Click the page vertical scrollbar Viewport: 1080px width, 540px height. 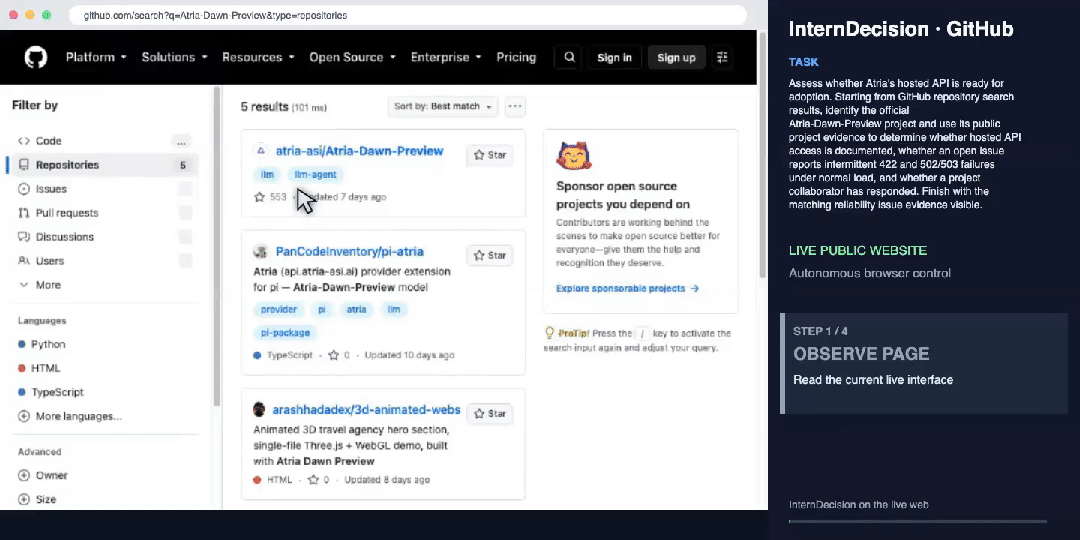coord(762,155)
